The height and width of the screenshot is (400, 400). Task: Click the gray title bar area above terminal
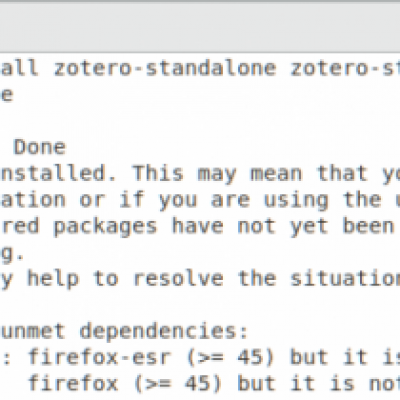pyautogui.click(x=200, y=27)
